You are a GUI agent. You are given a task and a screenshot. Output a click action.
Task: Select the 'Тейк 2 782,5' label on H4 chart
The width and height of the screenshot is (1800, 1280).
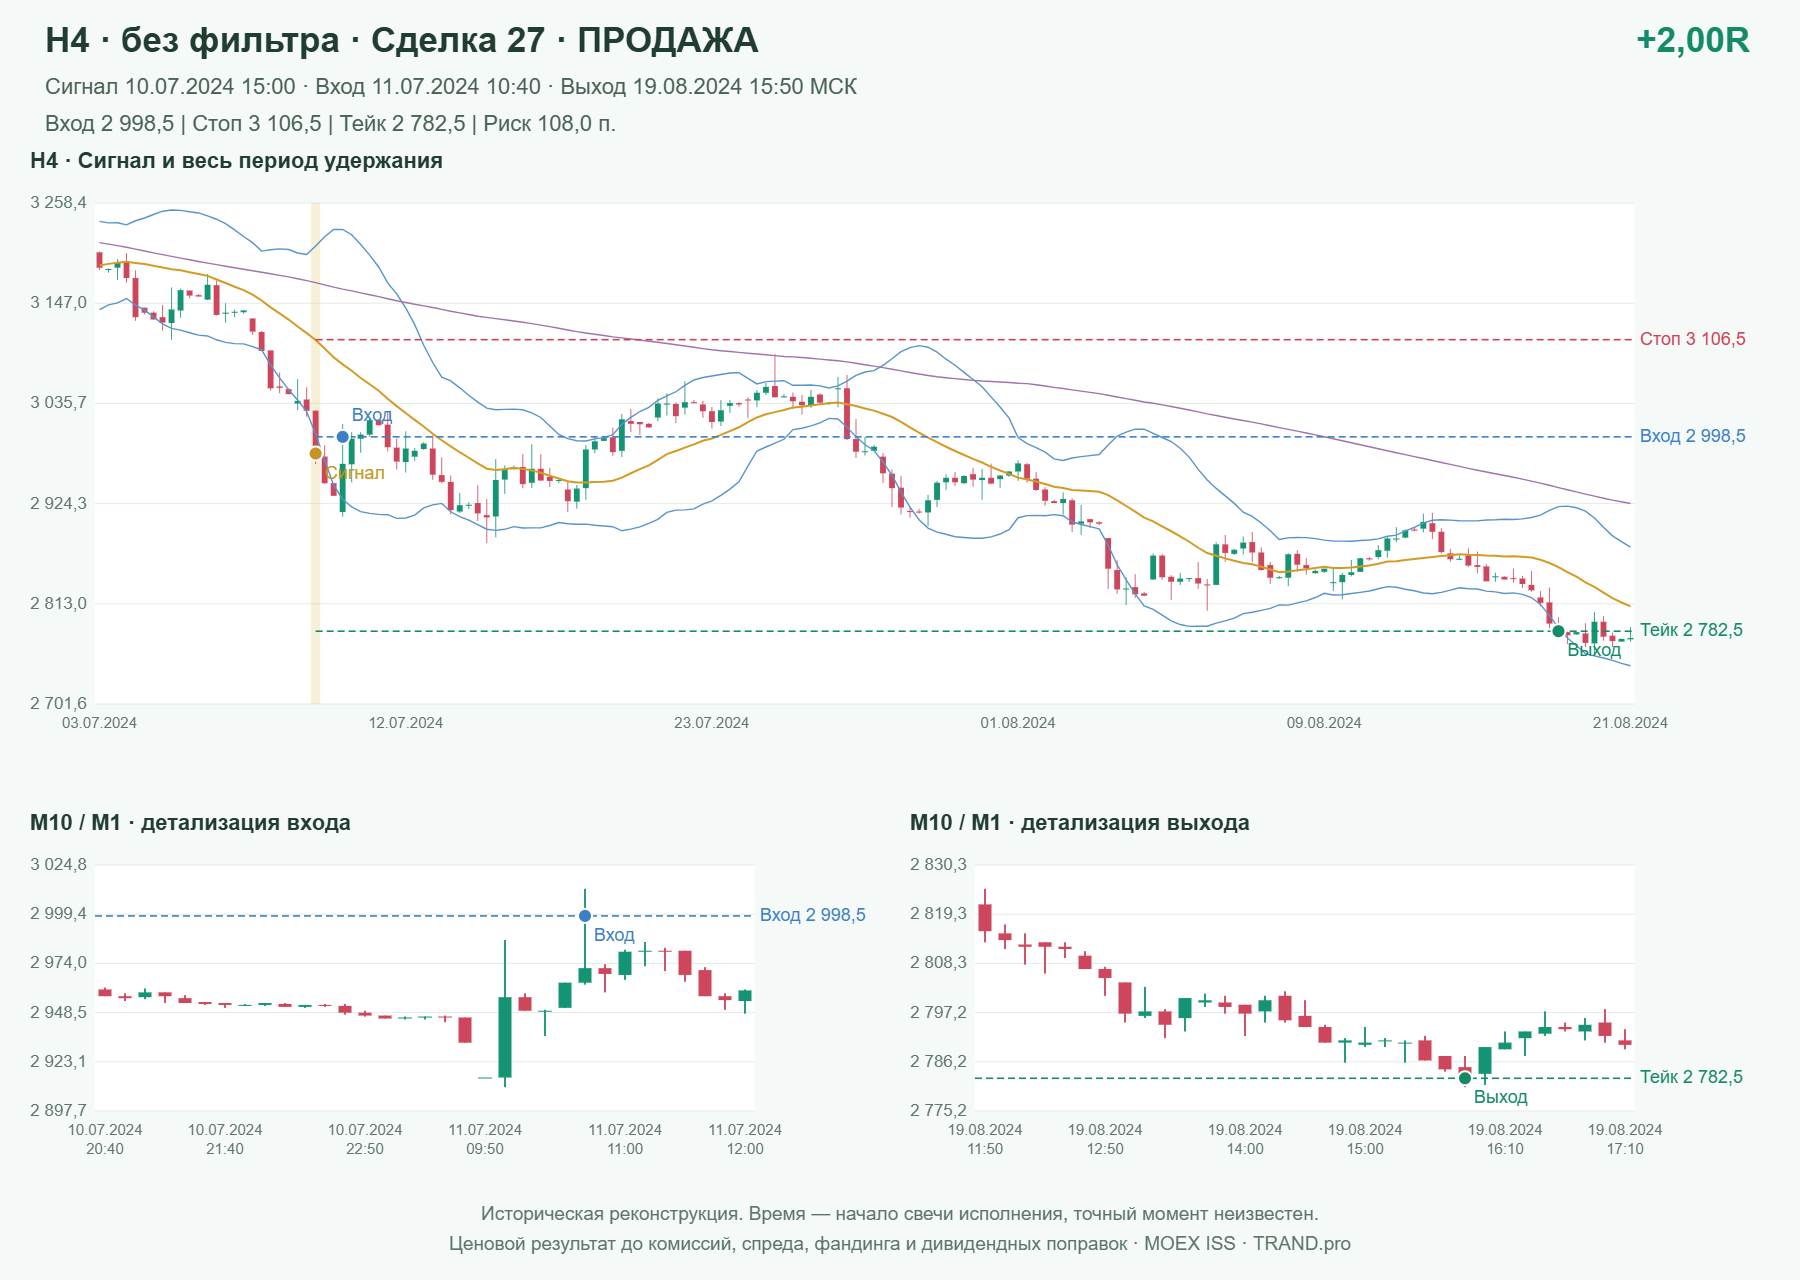1691,630
